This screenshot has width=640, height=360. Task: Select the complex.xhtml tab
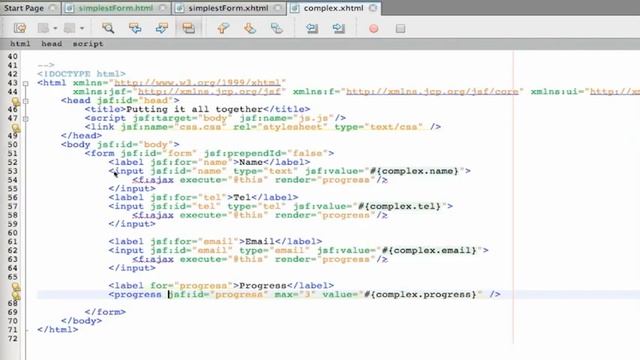click(x=333, y=8)
